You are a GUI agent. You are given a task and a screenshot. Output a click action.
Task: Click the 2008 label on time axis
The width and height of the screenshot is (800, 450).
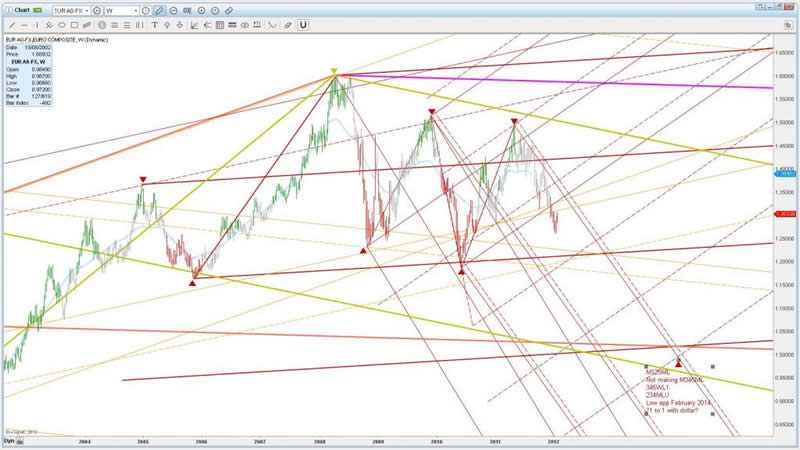tap(320, 441)
